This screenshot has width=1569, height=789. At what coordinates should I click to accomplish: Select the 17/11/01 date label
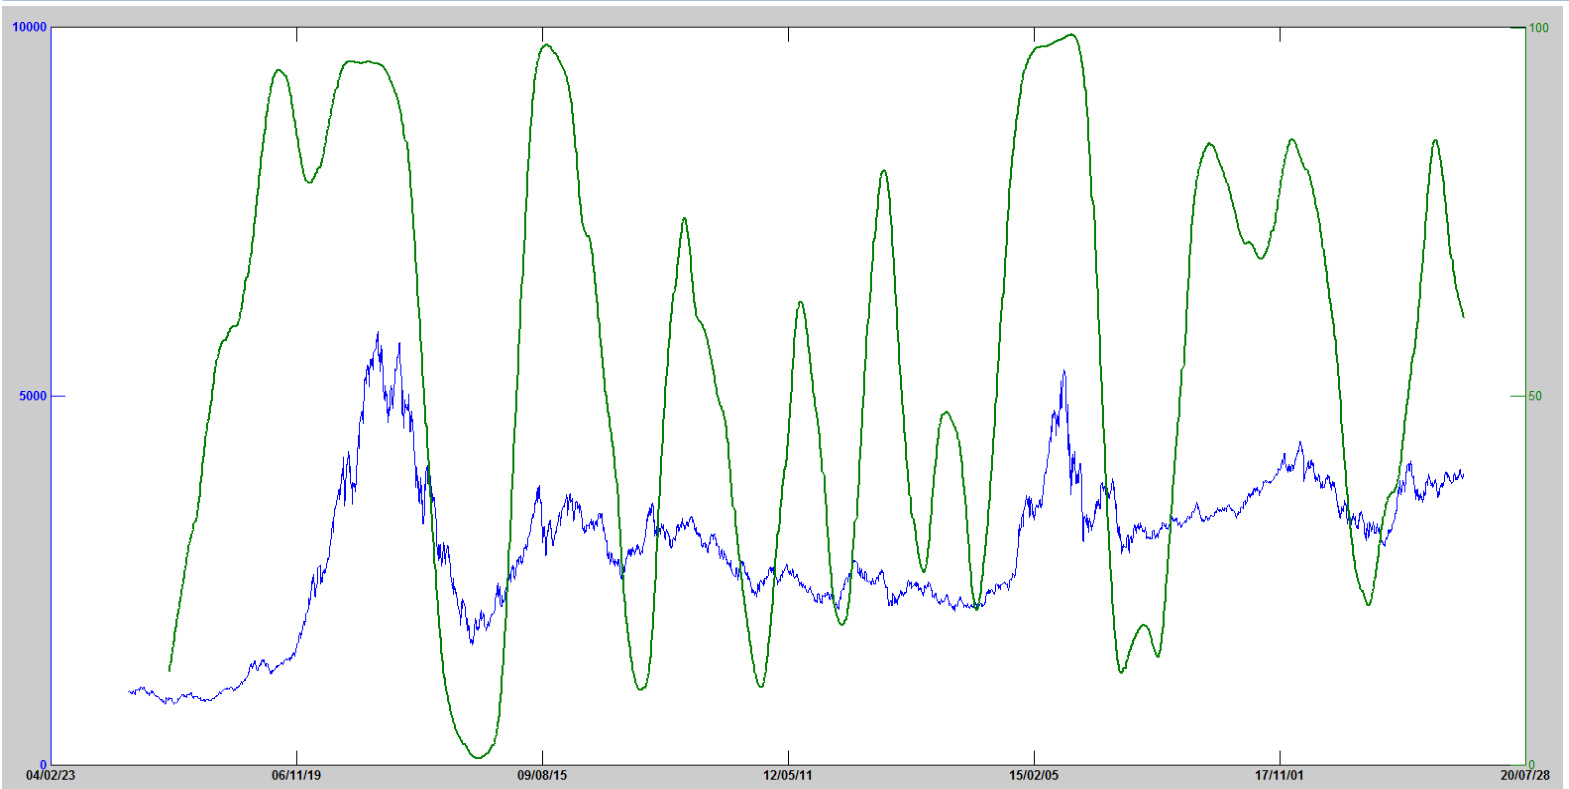(x=1280, y=775)
